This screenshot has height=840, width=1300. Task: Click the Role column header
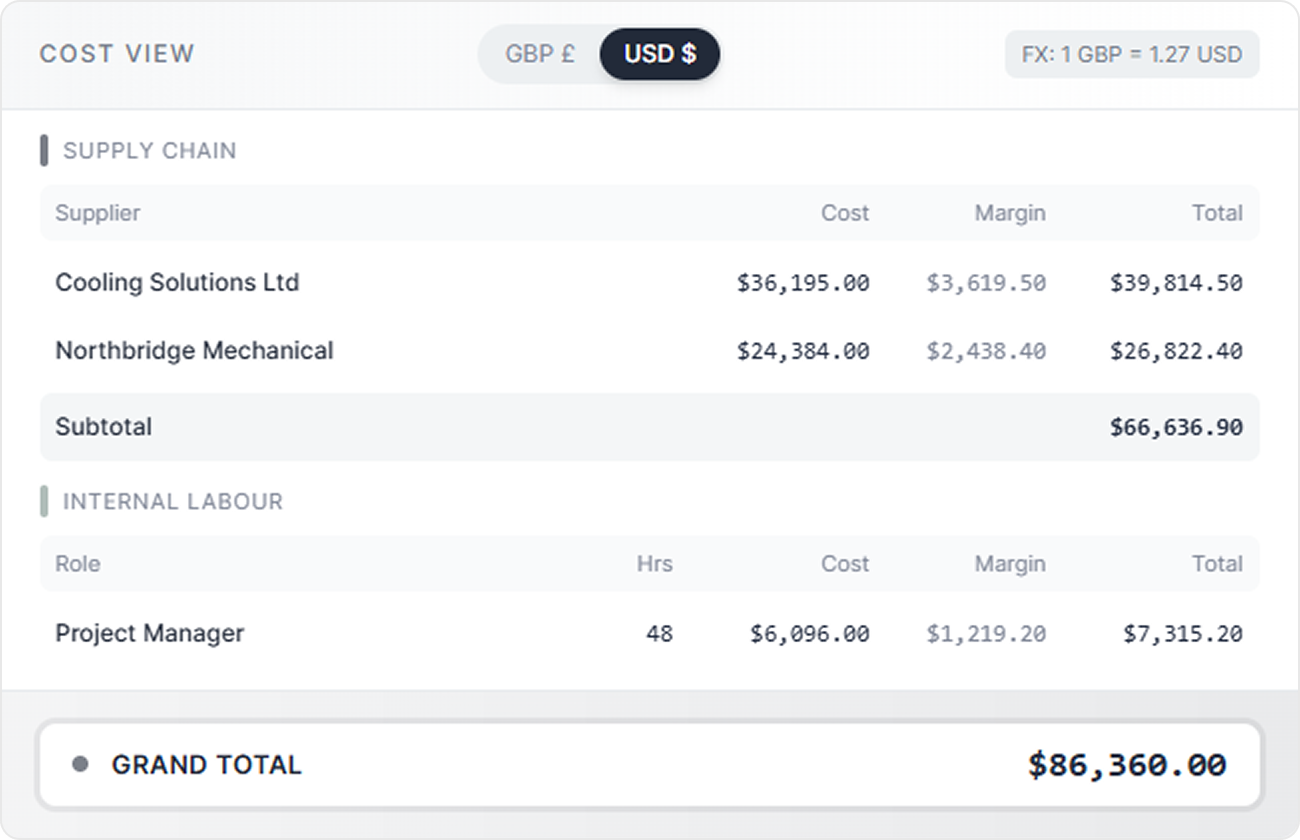[78, 564]
